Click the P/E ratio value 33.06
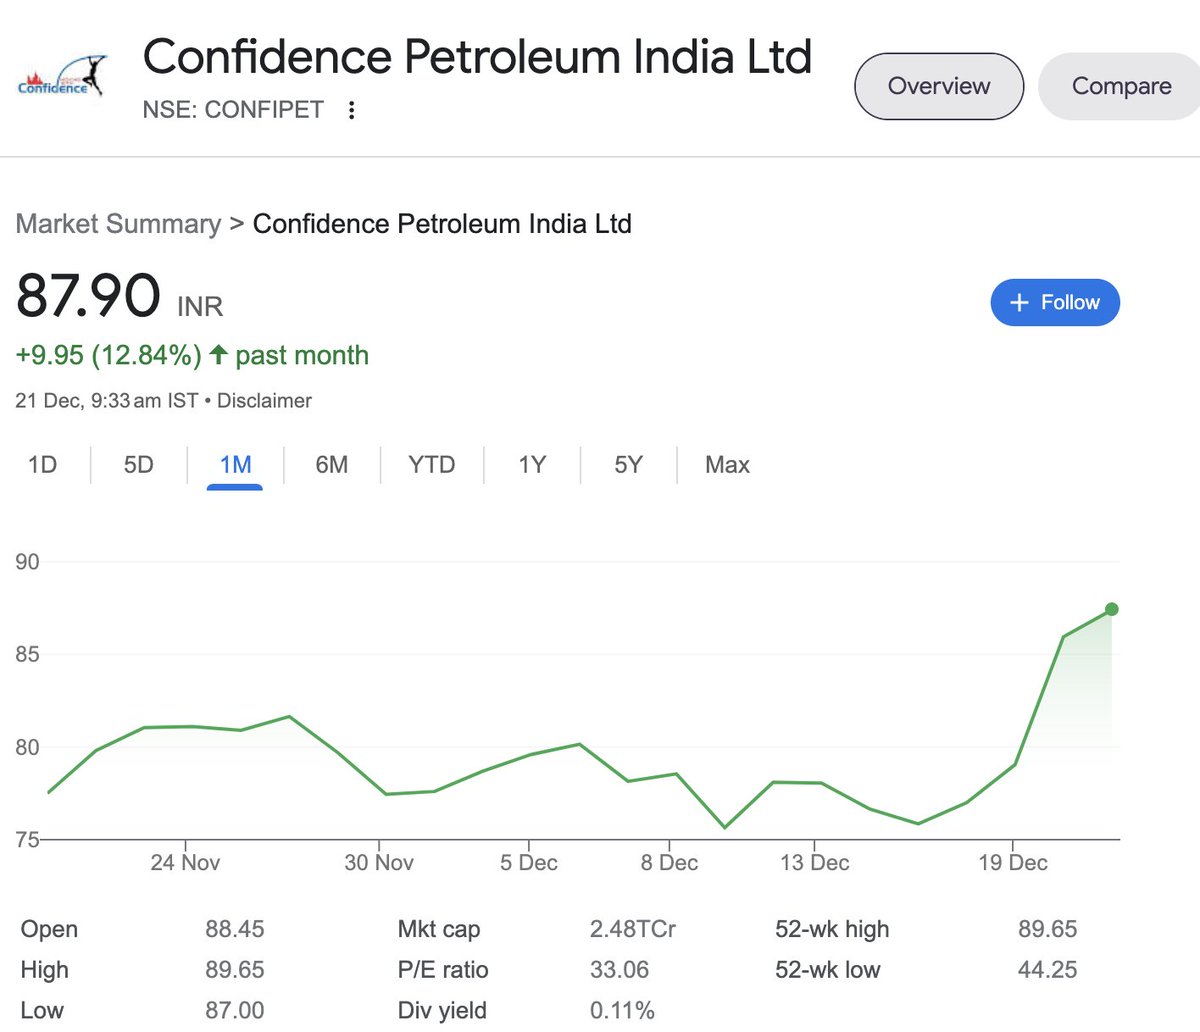Image resolution: width=1200 pixels, height=1032 pixels. pos(619,970)
